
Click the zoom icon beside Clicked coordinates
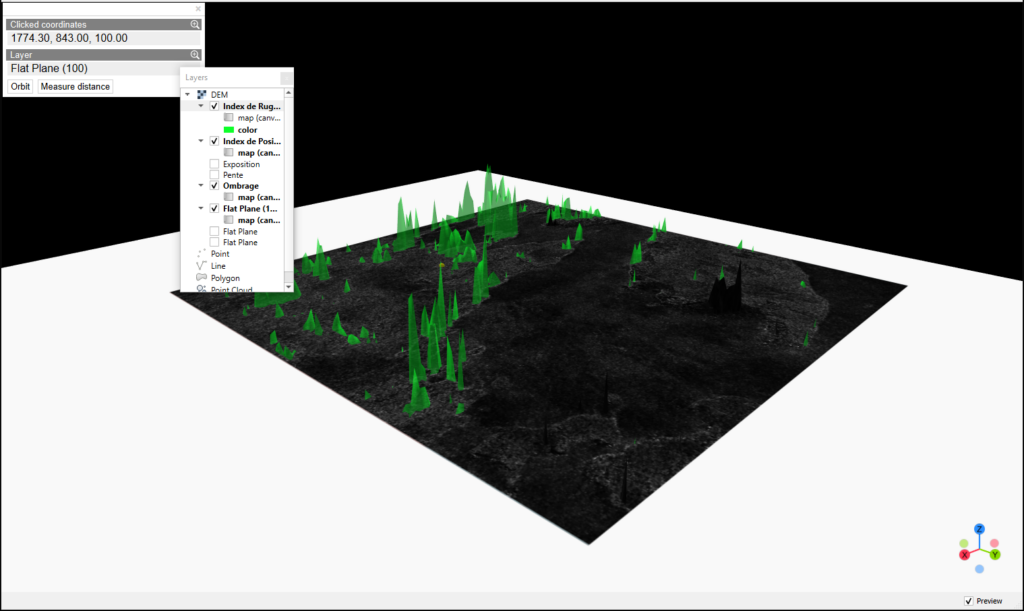coord(196,24)
